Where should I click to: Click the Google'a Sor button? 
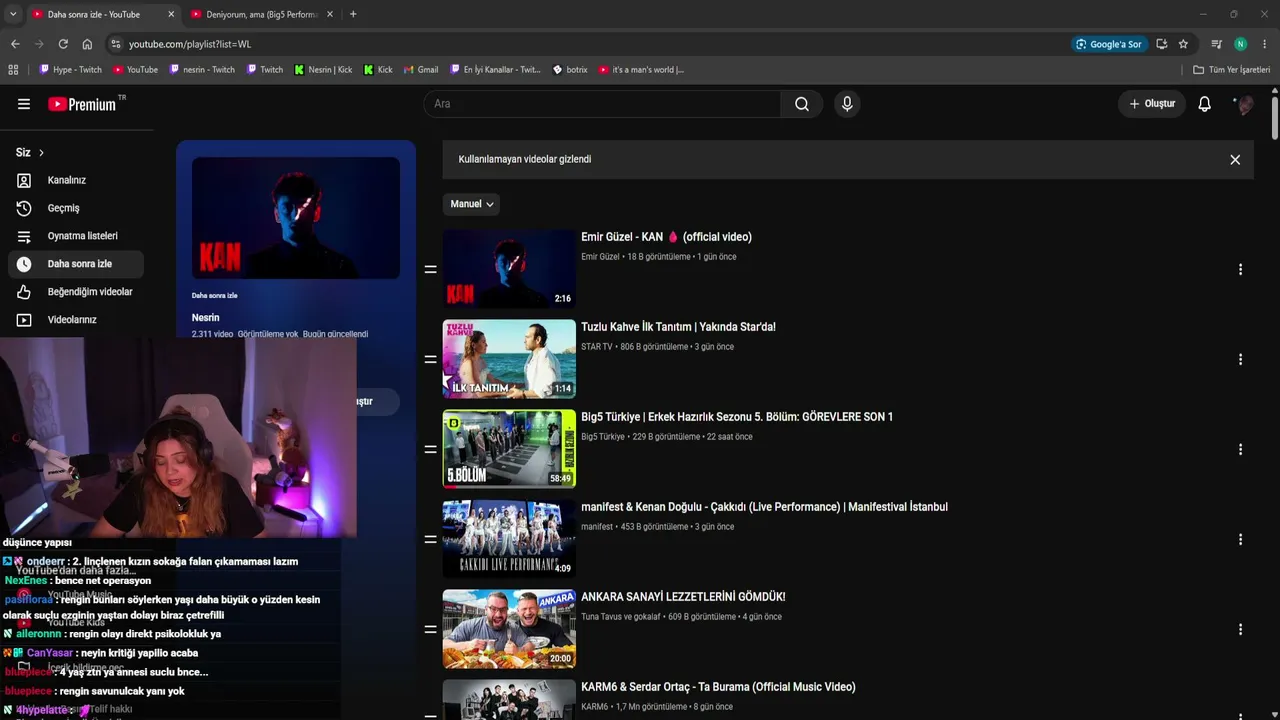(x=1108, y=44)
